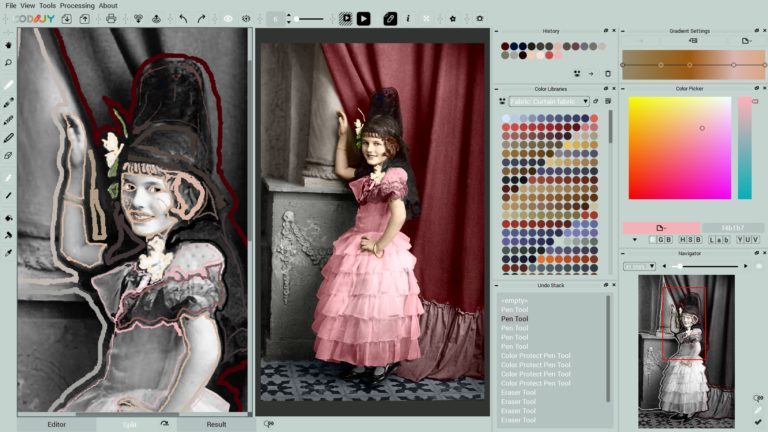Pick the Eraser tool in left toolbar
This screenshot has width=768, height=432.
(x=8, y=156)
